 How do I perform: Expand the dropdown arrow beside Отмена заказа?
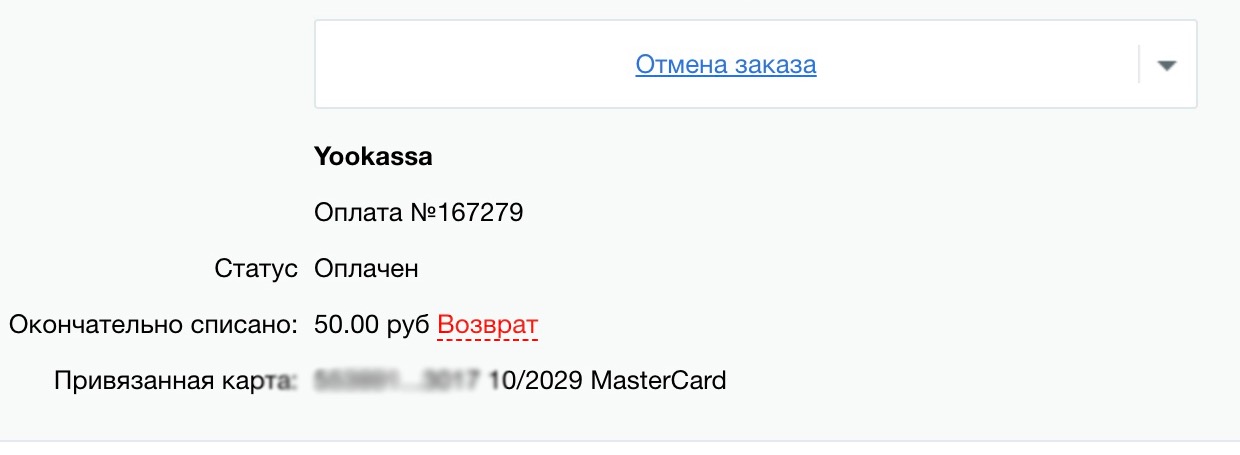1166,65
